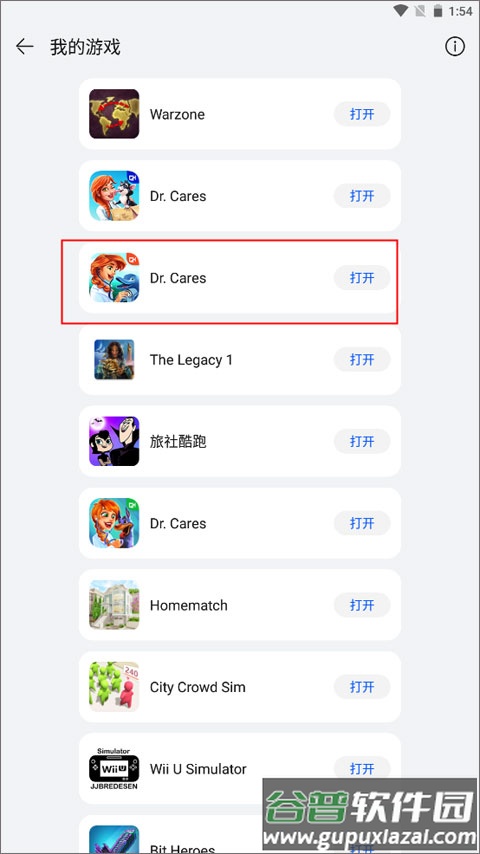Tap The Legacy 1 game icon
The width and height of the screenshot is (480, 854).
point(114,359)
